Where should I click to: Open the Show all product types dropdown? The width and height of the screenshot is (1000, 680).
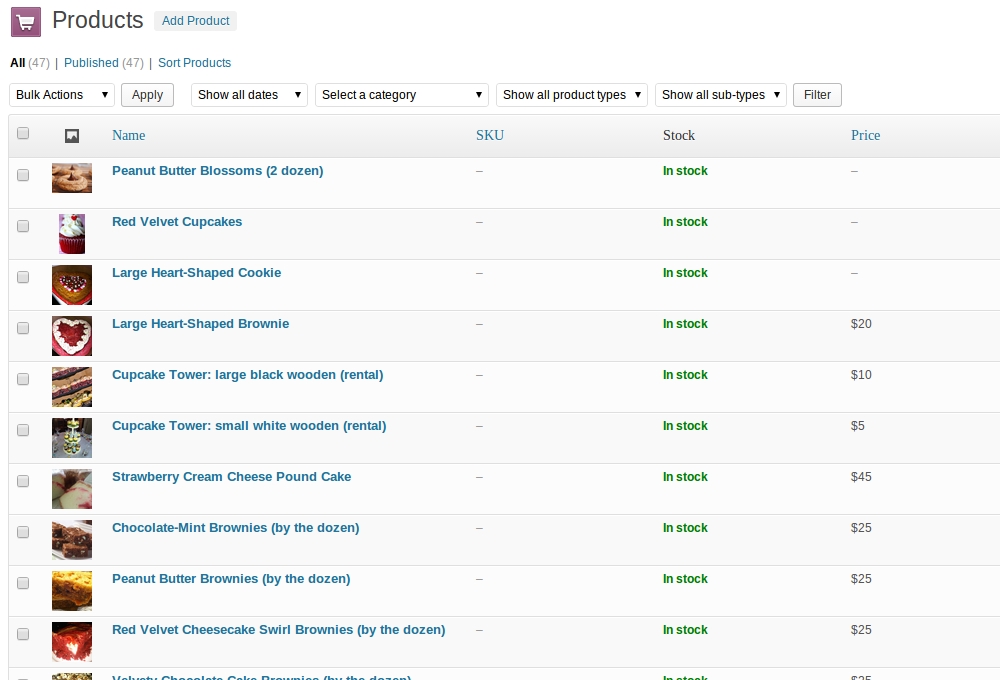click(x=571, y=95)
